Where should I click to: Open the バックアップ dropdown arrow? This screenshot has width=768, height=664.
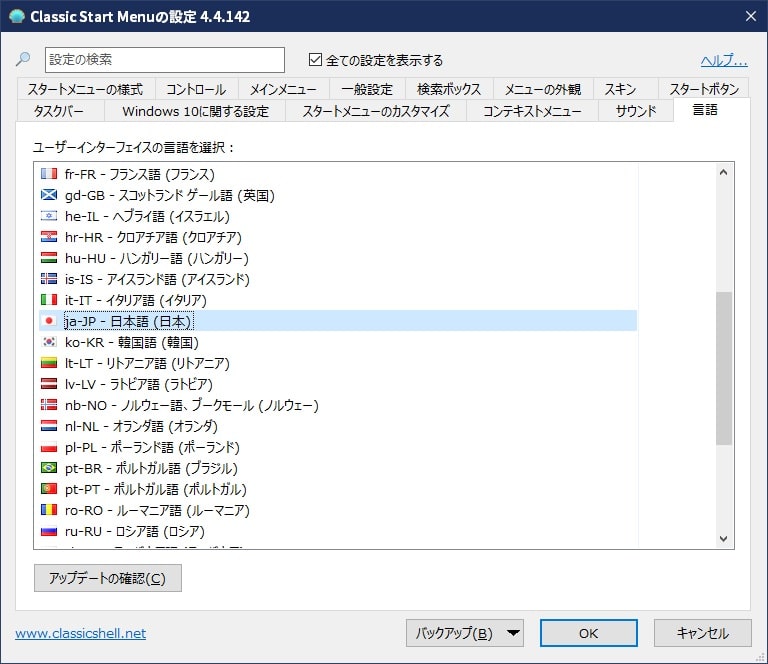(x=513, y=633)
